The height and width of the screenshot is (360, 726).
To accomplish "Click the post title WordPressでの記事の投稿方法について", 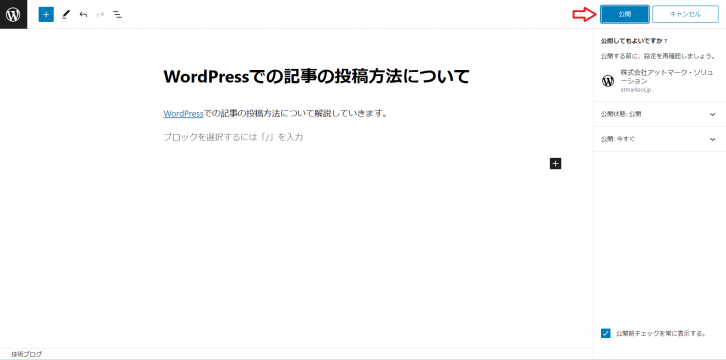I will [x=316, y=77].
